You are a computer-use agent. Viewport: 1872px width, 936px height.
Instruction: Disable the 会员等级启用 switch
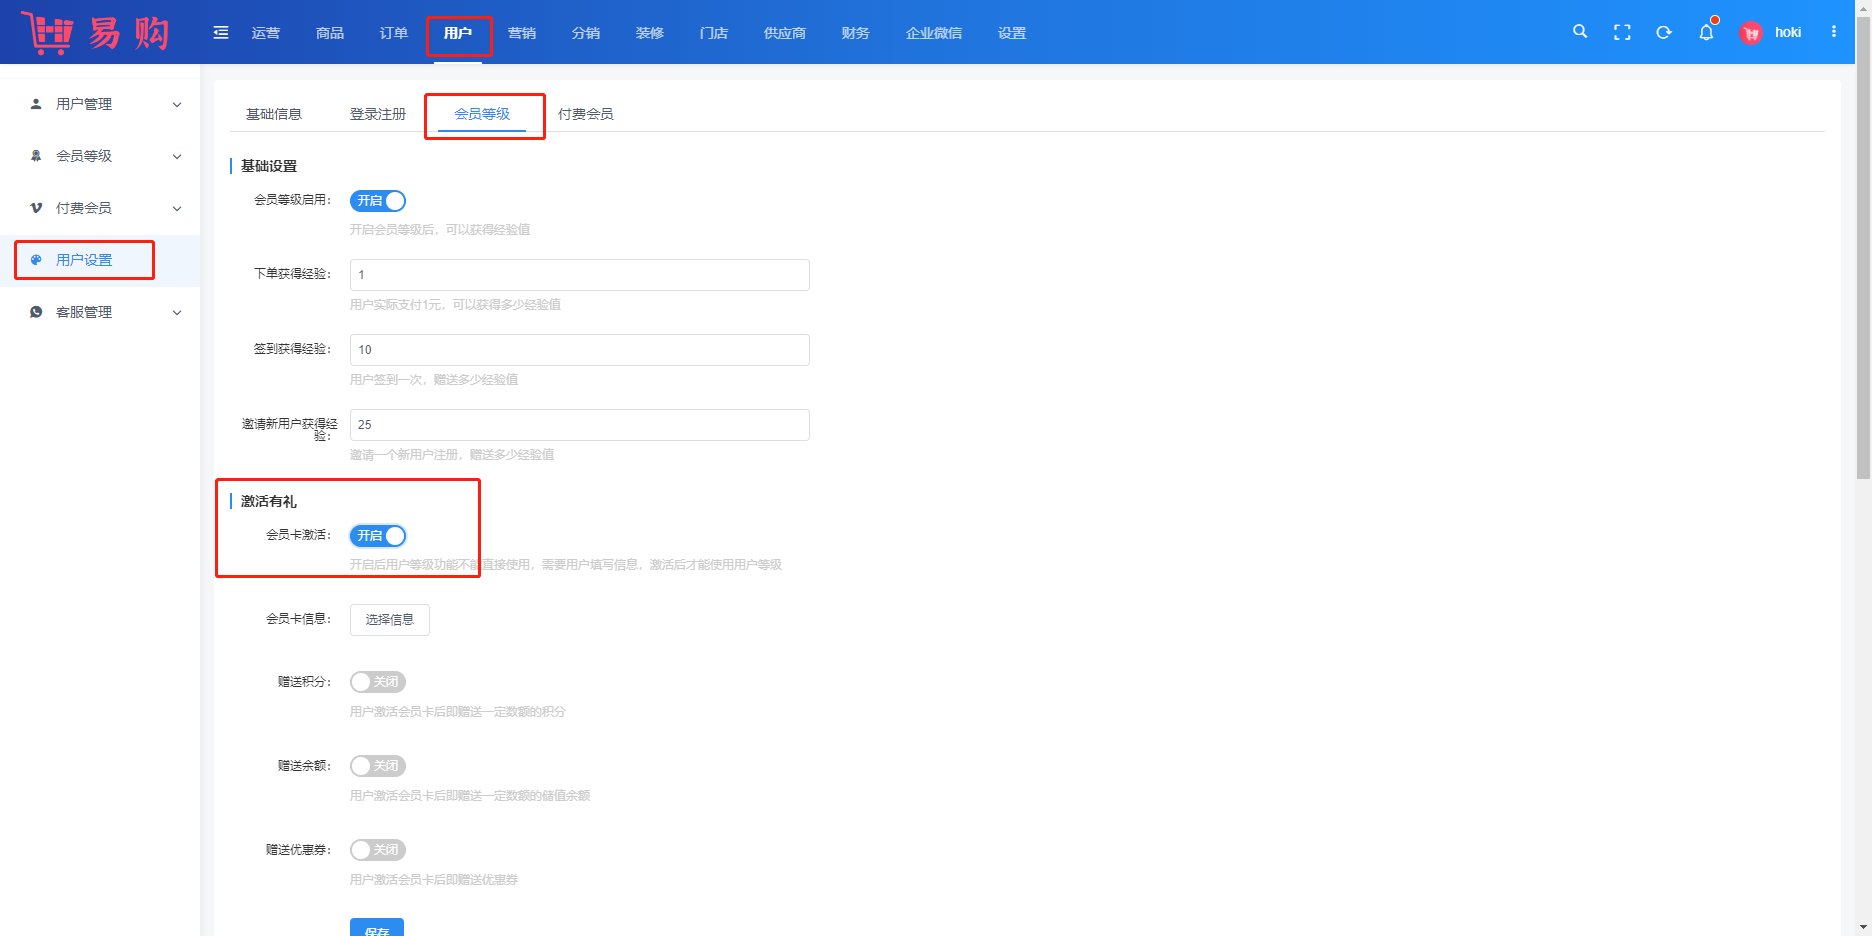tap(378, 201)
